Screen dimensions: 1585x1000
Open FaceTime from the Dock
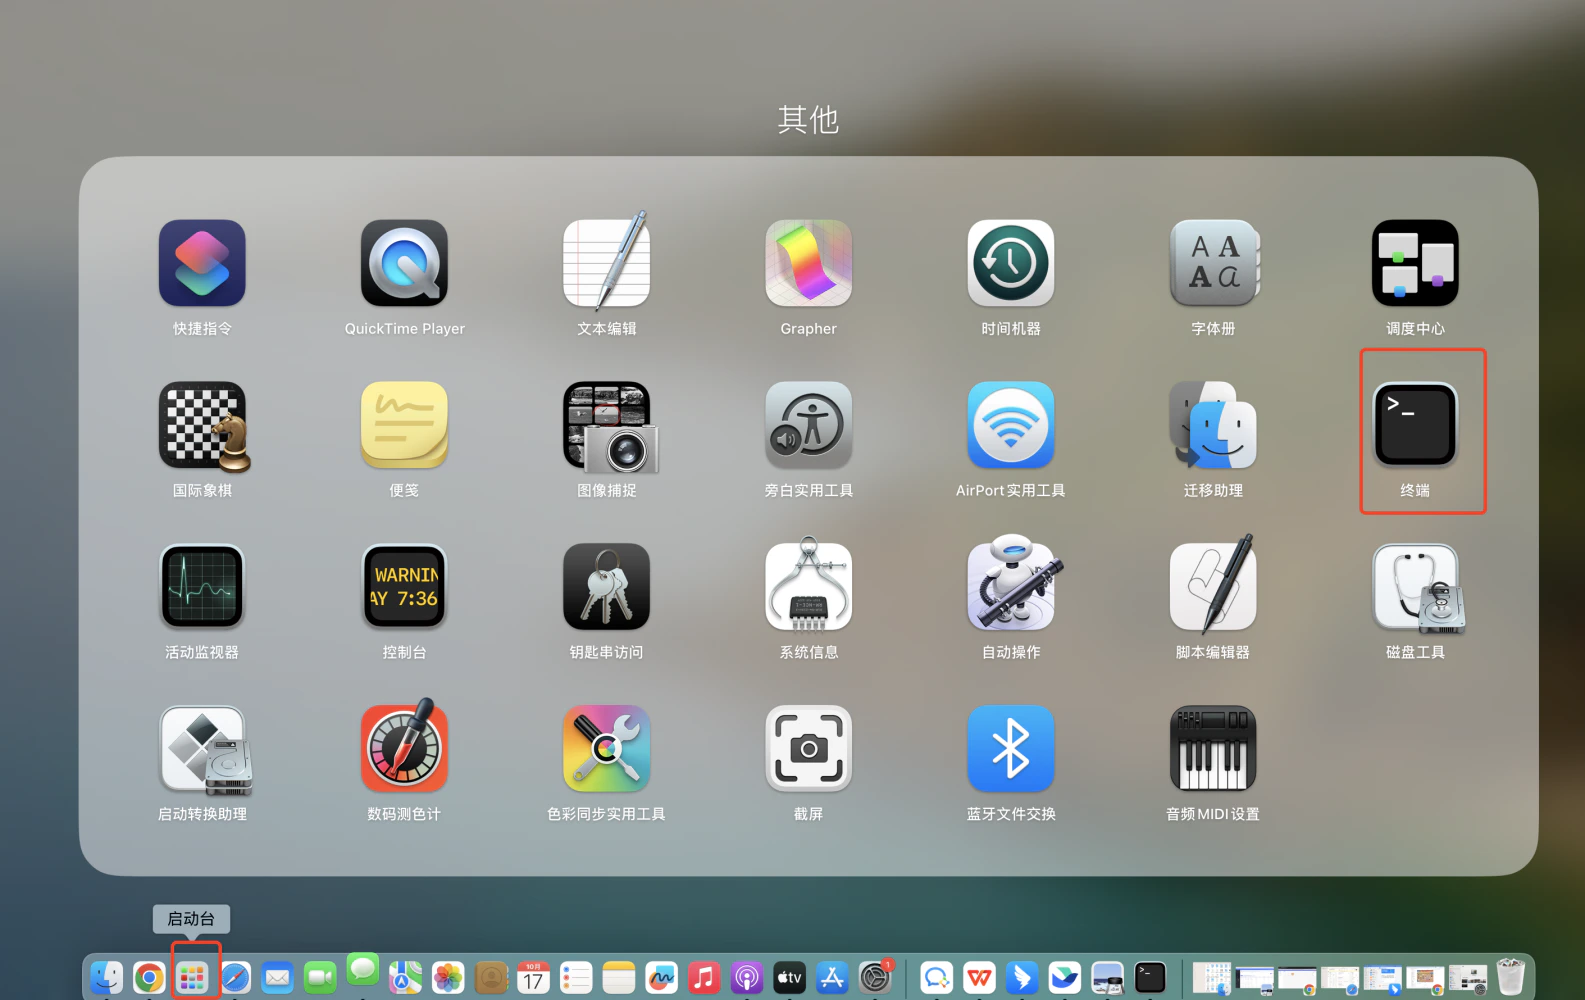point(320,977)
